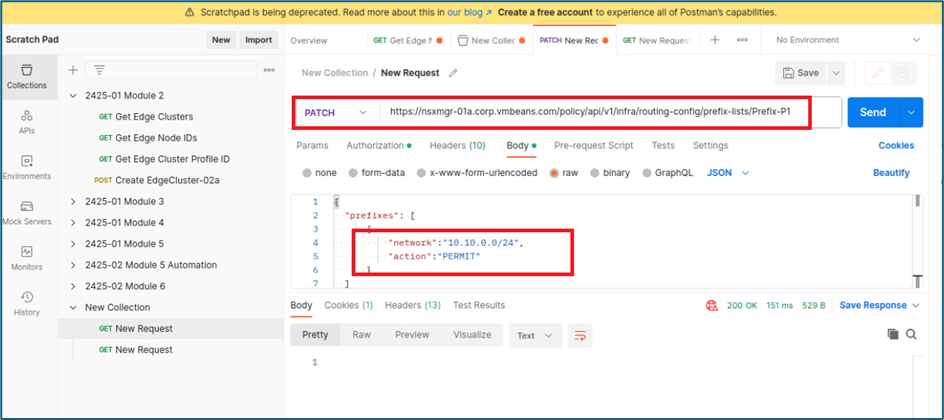Click the plus icon to create collection
Viewport: 944px width, 420px height.
click(73, 70)
